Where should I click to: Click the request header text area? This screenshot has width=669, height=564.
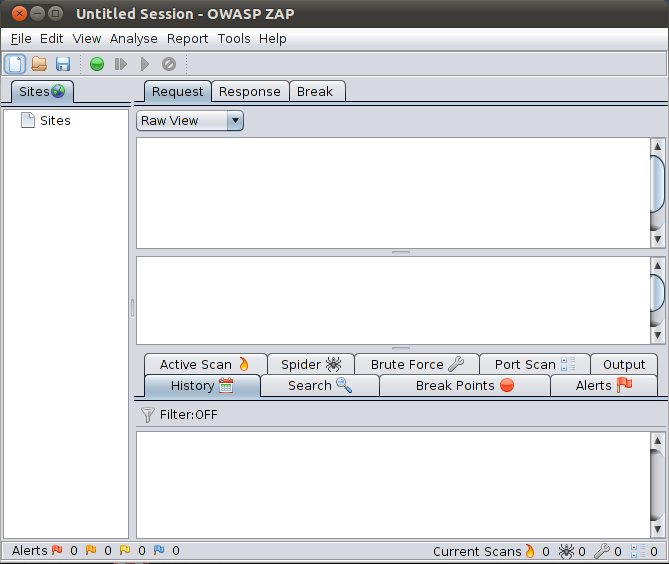393,193
